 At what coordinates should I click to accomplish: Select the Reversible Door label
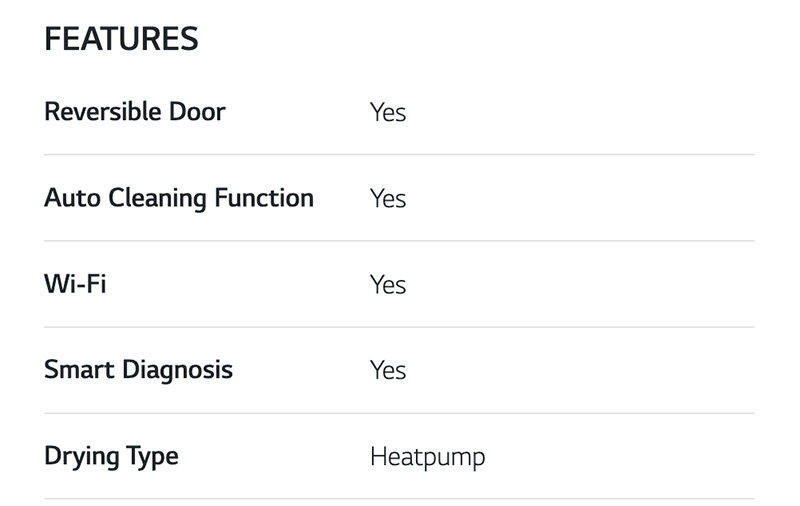[135, 111]
